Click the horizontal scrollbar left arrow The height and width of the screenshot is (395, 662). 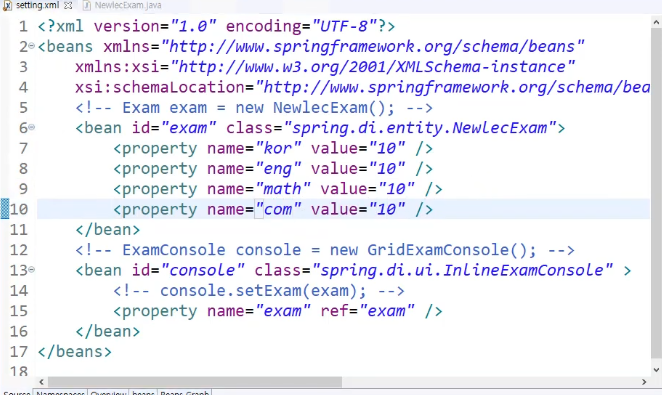[41, 381]
